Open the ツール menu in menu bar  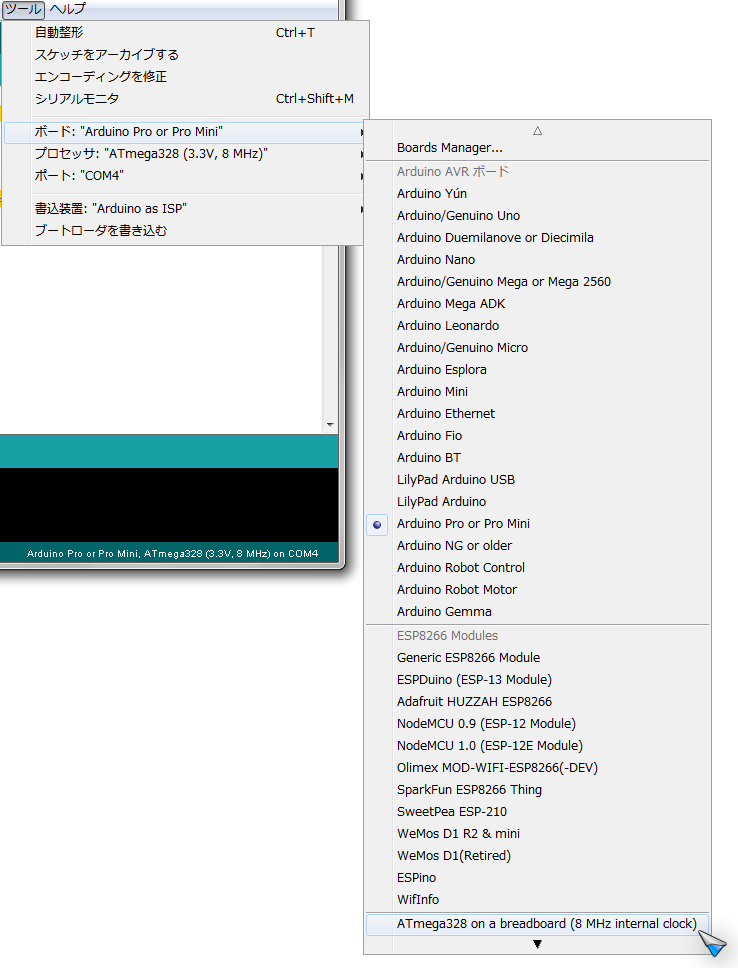click(23, 9)
